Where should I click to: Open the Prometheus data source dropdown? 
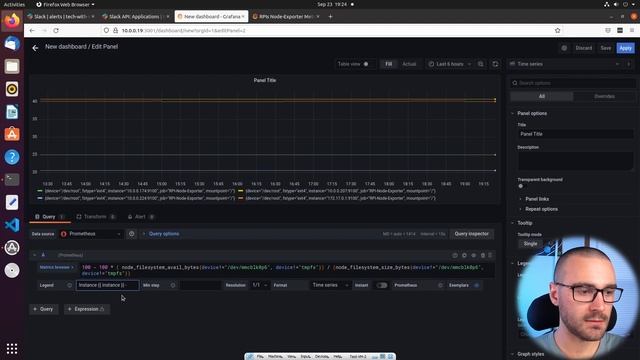[x=91, y=234]
